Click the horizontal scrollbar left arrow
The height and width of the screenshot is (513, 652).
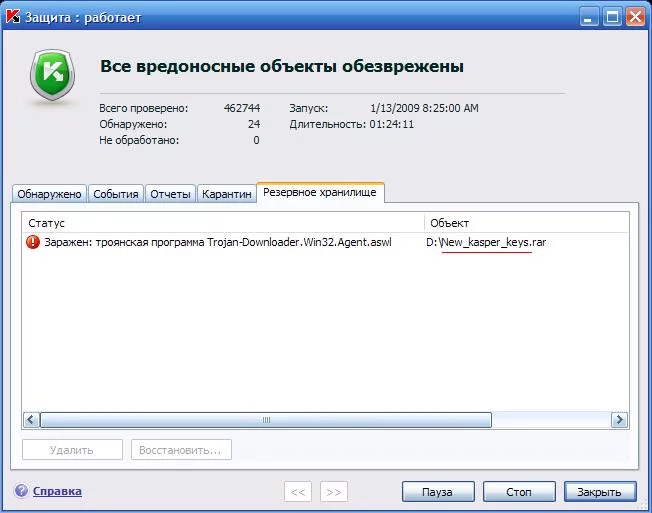click(x=31, y=419)
